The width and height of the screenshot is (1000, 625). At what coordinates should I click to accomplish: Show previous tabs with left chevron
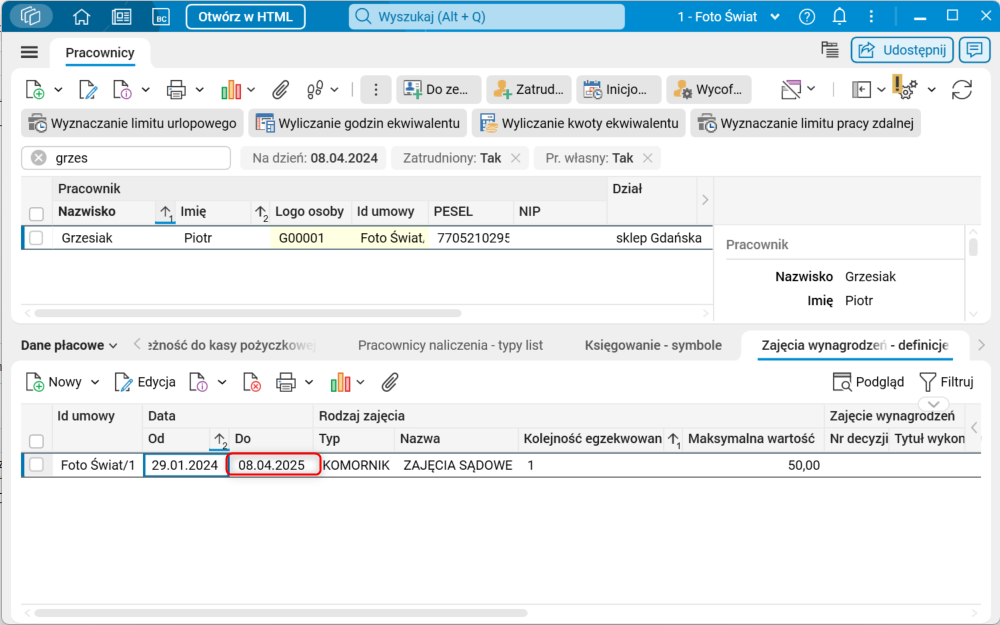(x=137, y=344)
